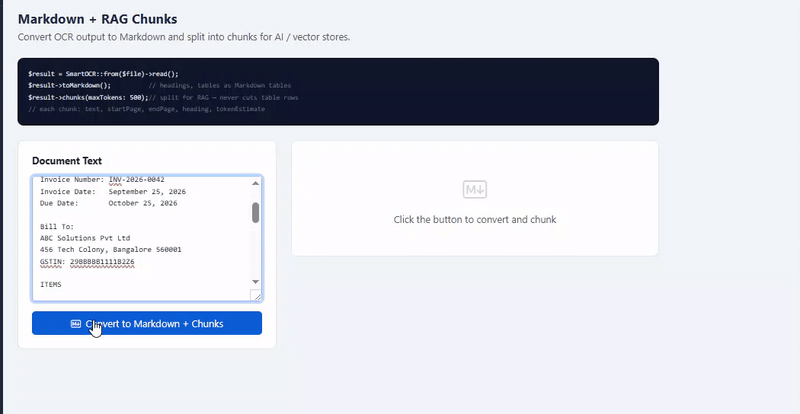Click the 'Document Text' heading
The height and width of the screenshot is (414, 800).
coord(67,161)
